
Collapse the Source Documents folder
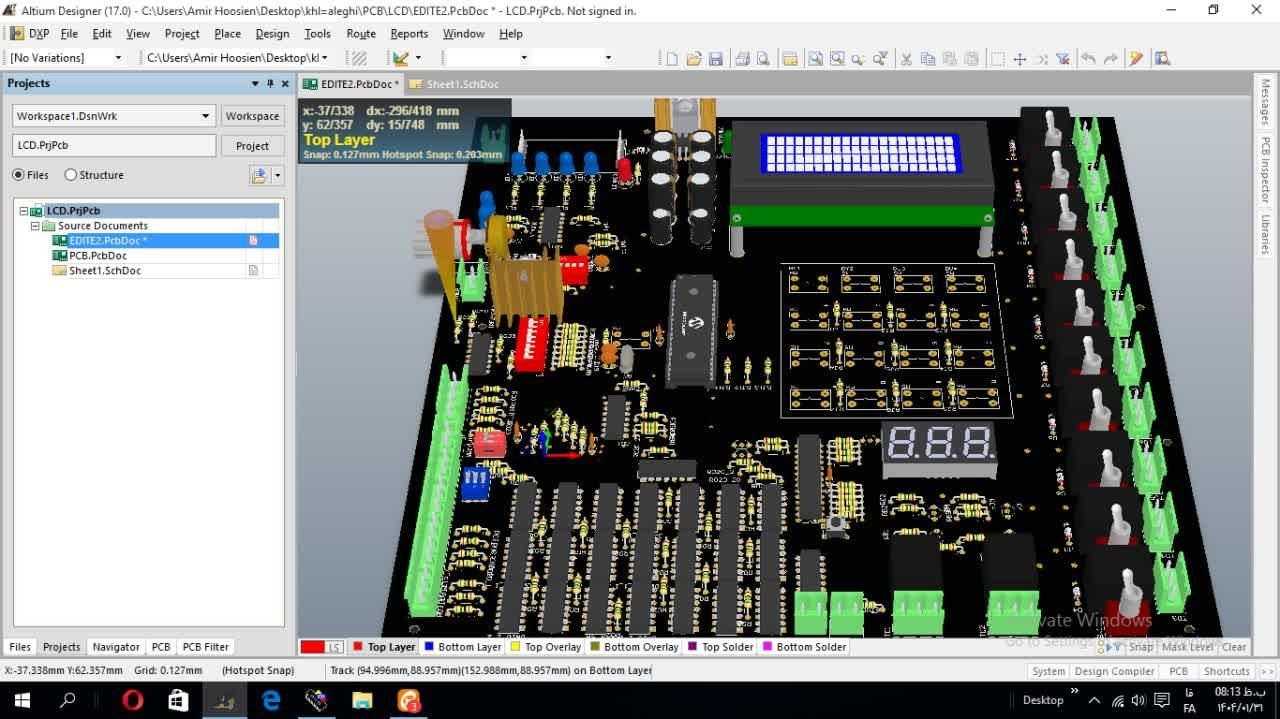[35, 226]
